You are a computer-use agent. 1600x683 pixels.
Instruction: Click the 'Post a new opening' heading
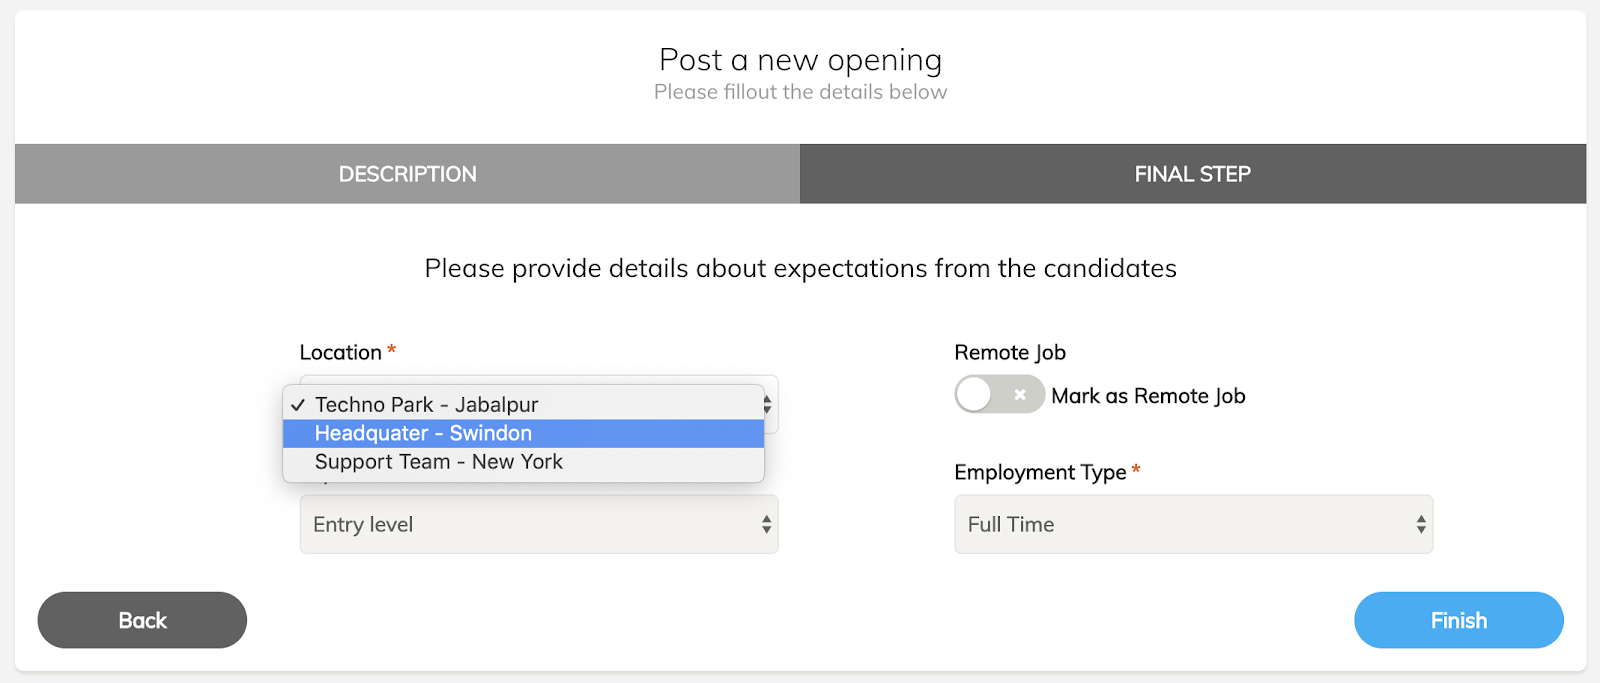point(800,60)
